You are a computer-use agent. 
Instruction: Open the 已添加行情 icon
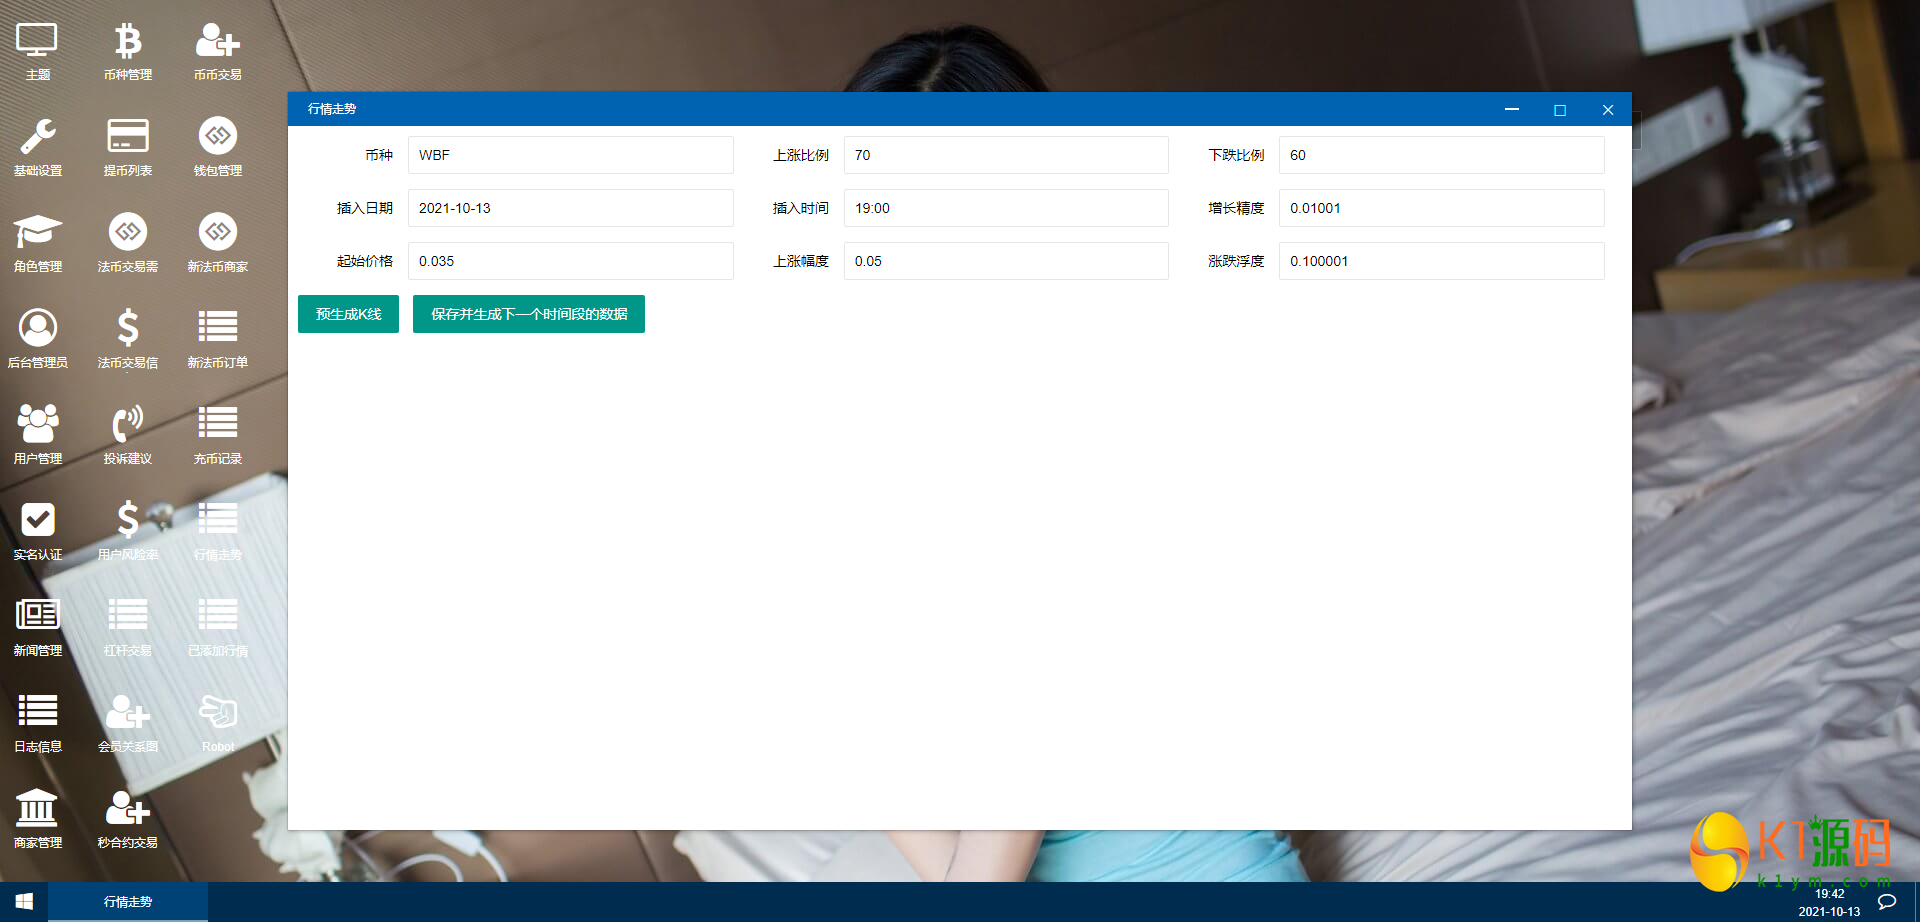[x=218, y=627]
